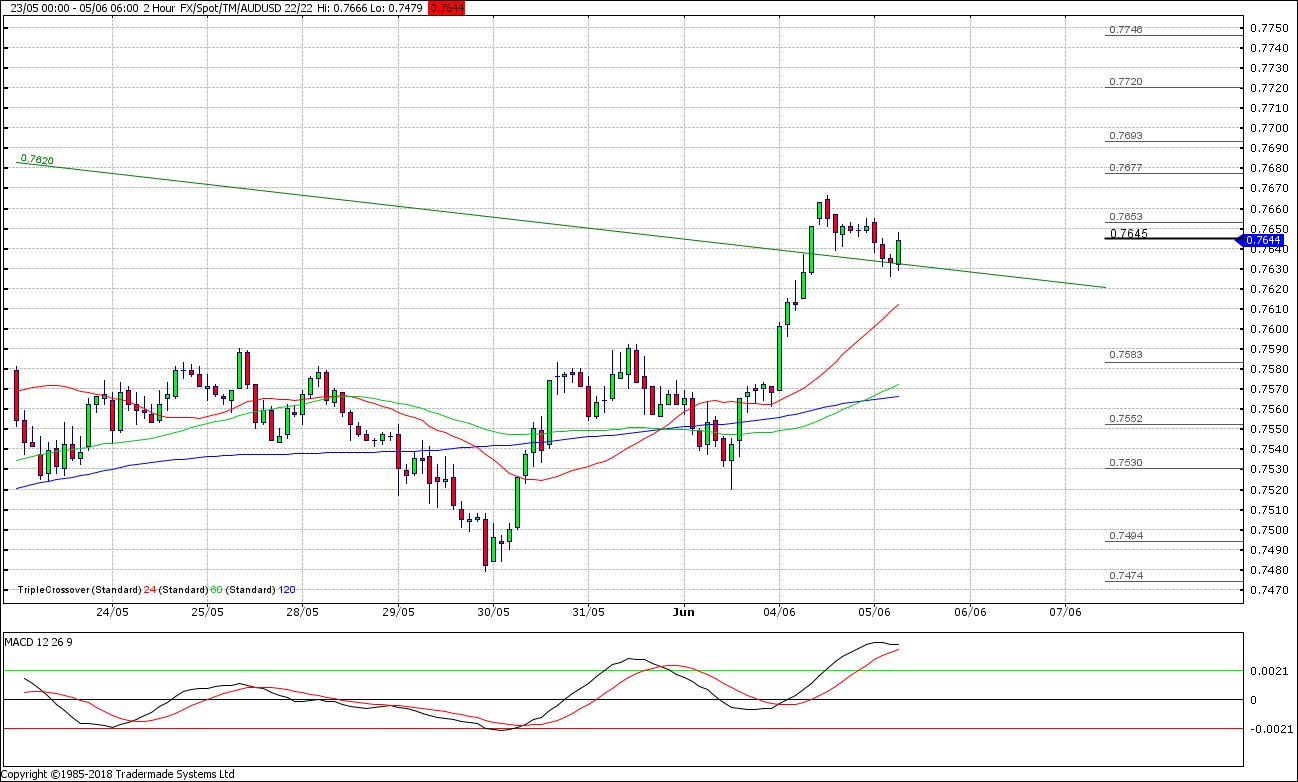Select the 0.7583 support level label
Viewport: 1298px width, 782px height.
click(x=1126, y=355)
